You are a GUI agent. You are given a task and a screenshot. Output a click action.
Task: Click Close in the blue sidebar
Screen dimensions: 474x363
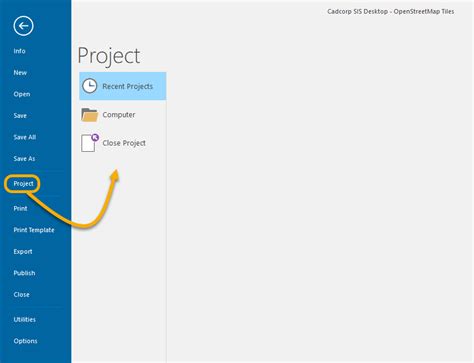(x=21, y=295)
